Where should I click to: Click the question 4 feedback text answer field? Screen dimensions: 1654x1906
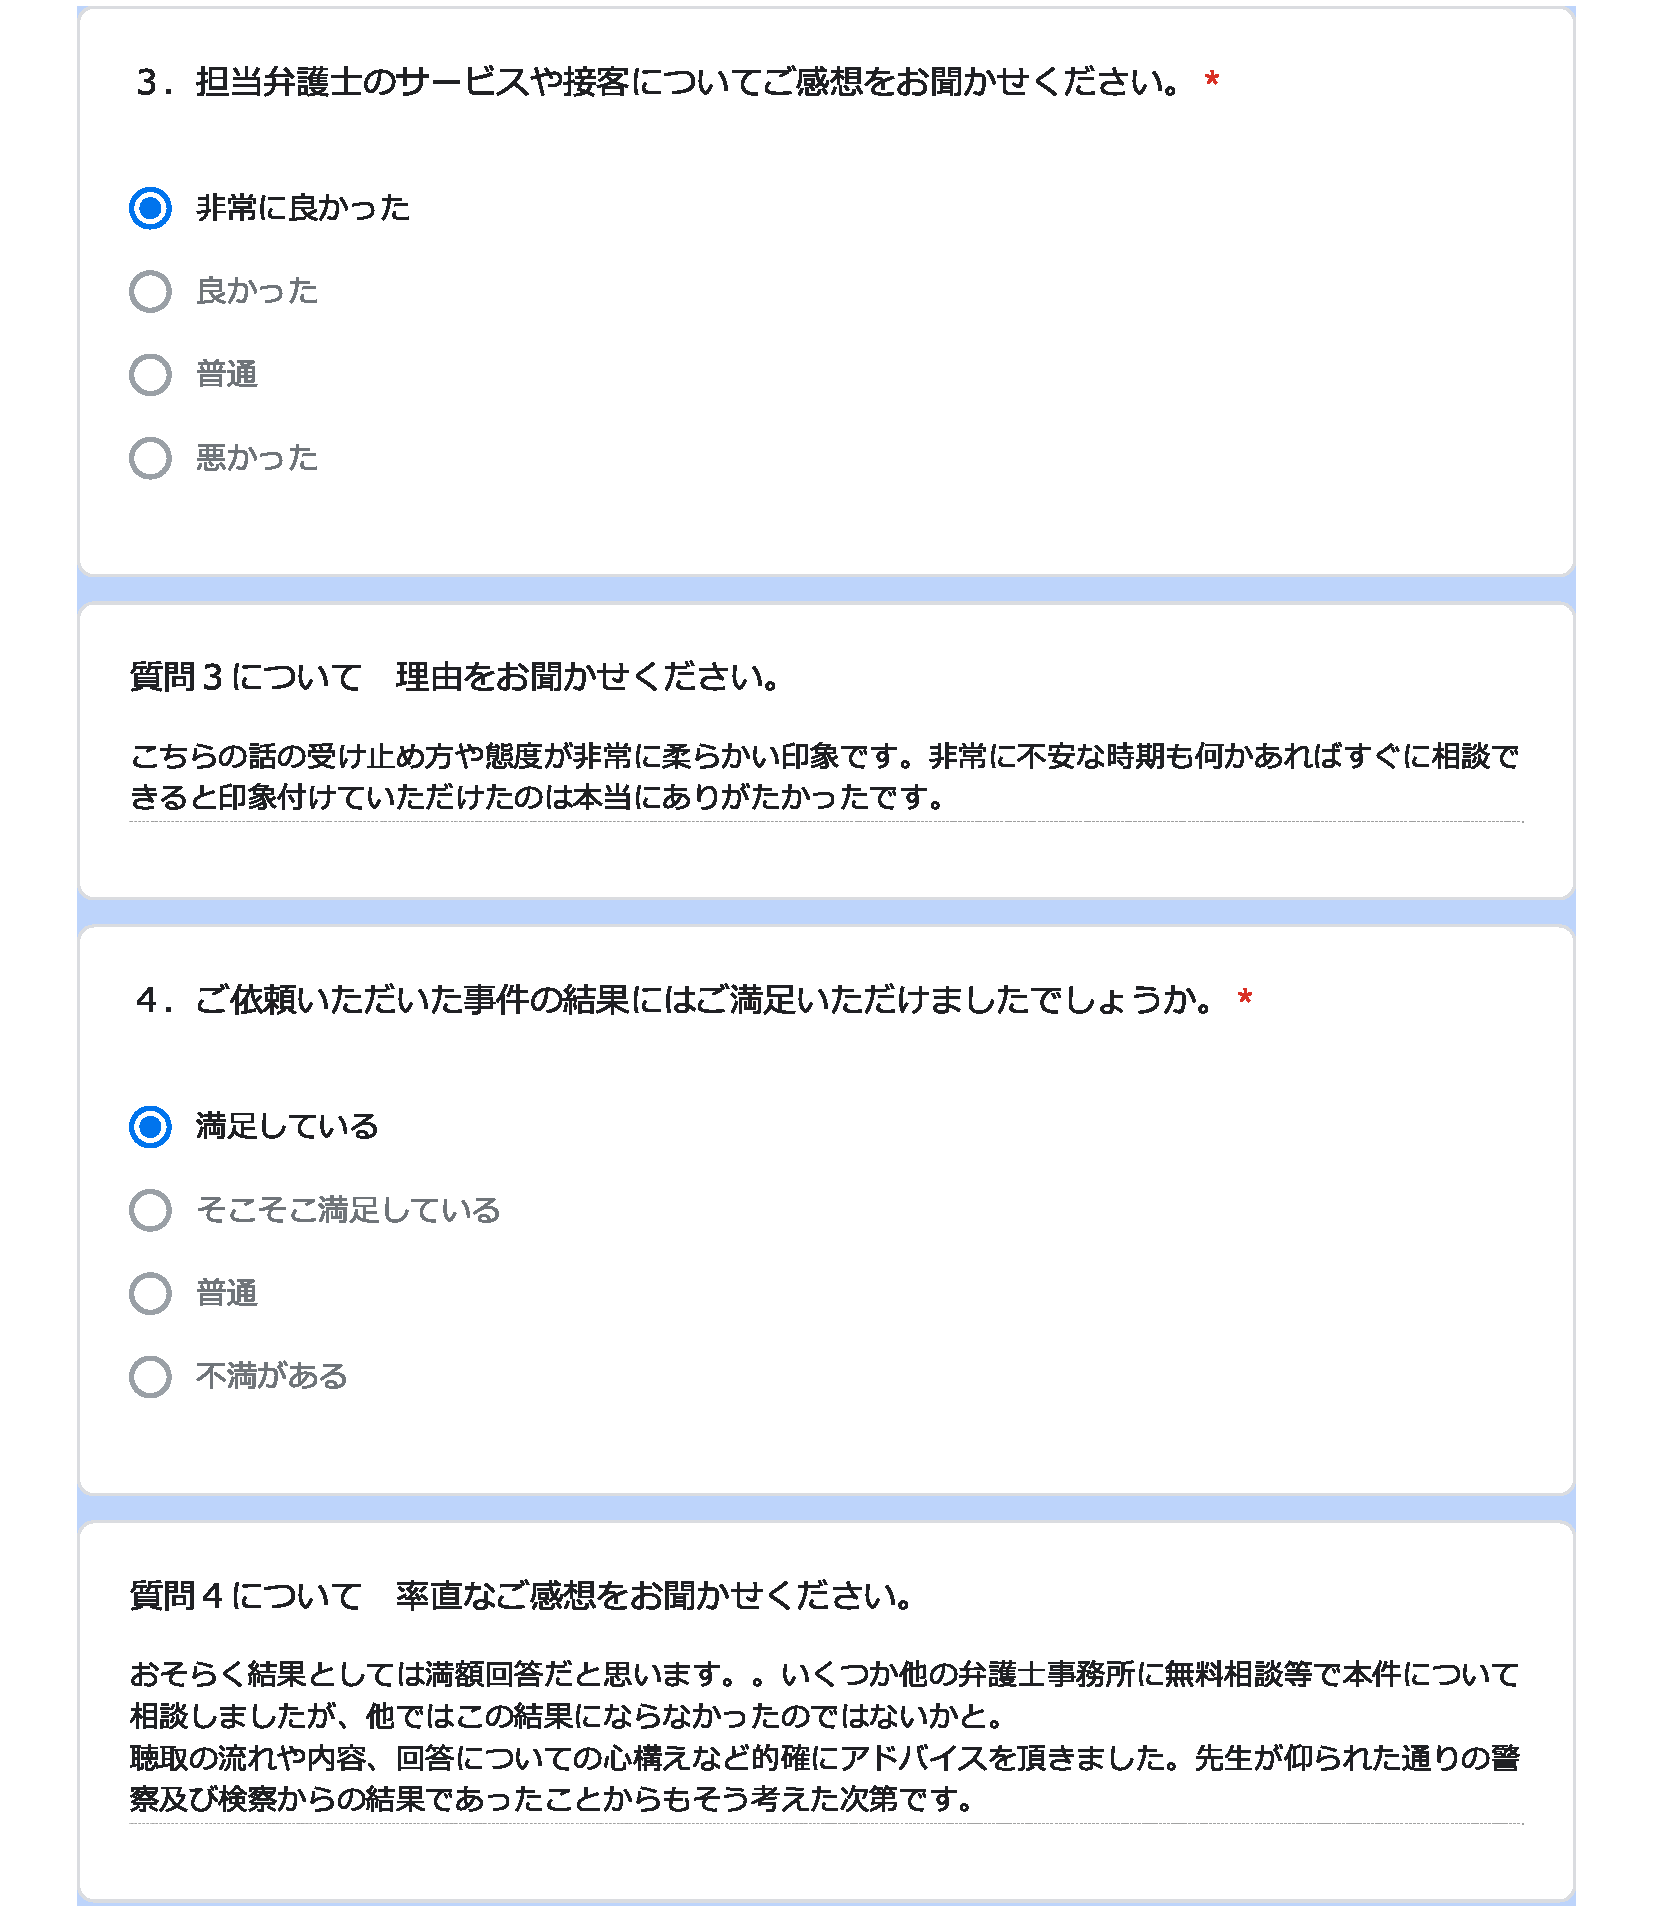[826, 1737]
